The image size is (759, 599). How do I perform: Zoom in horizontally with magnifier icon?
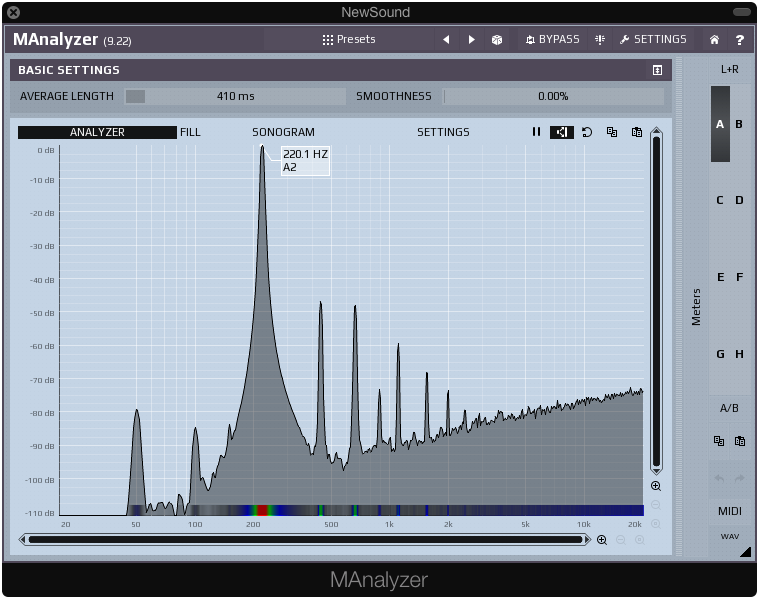tap(602, 540)
